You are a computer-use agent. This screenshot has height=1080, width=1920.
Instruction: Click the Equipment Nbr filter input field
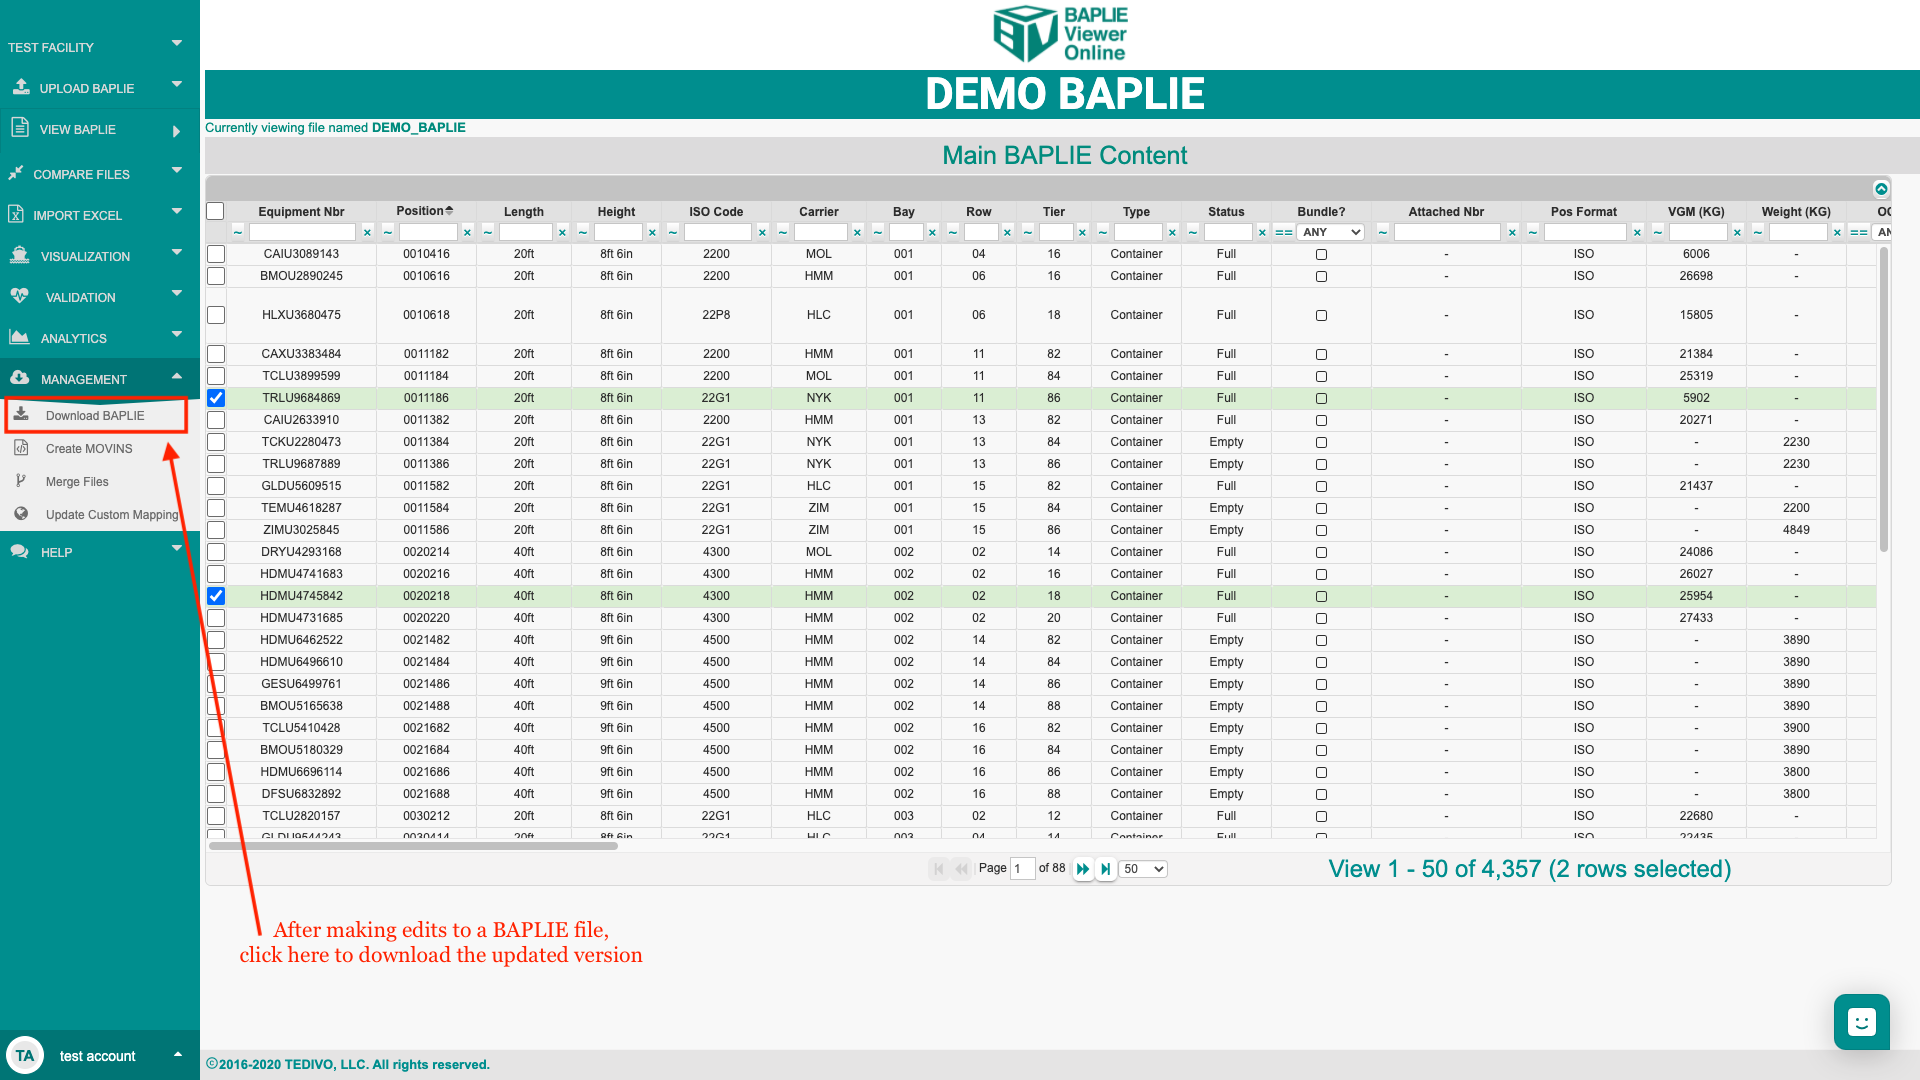pyautogui.click(x=303, y=232)
